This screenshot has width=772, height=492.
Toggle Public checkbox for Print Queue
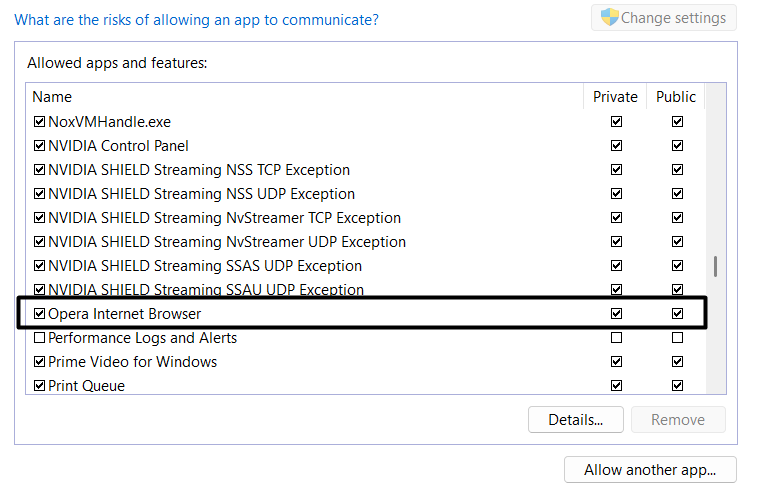click(x=677, y=386)
